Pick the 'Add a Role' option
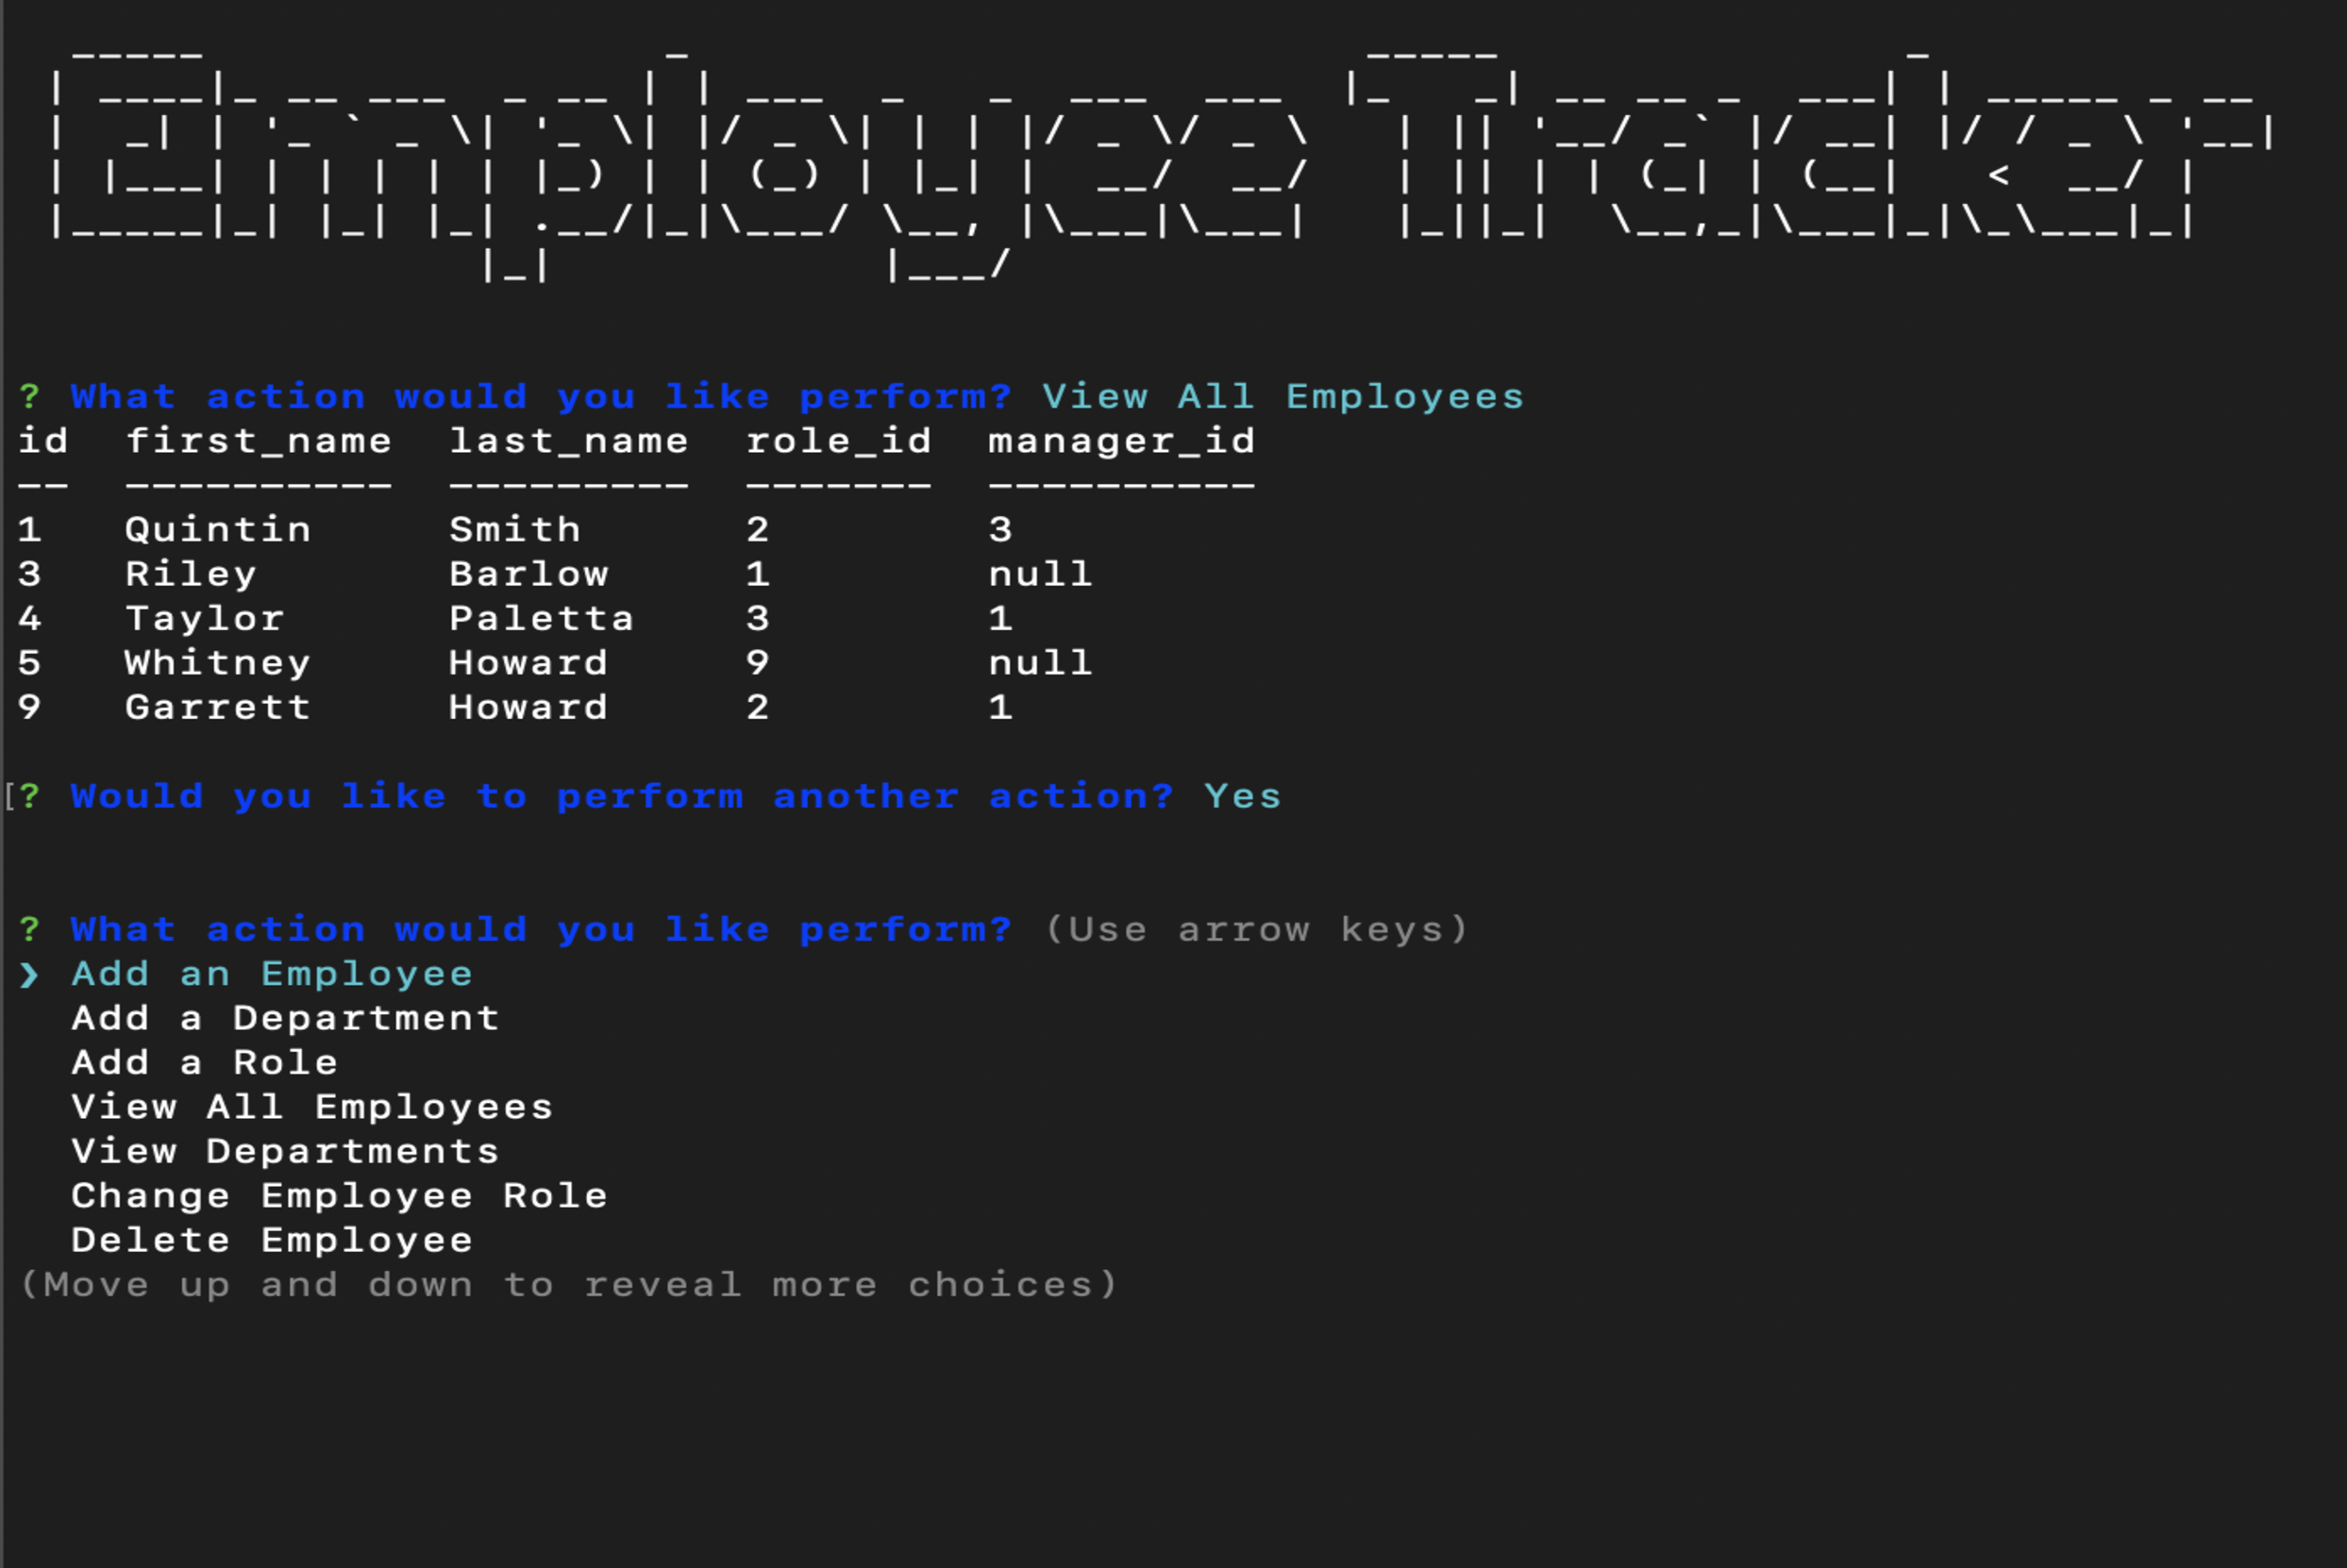This screenshot has width=2347, height=1568. (204, 1062)
